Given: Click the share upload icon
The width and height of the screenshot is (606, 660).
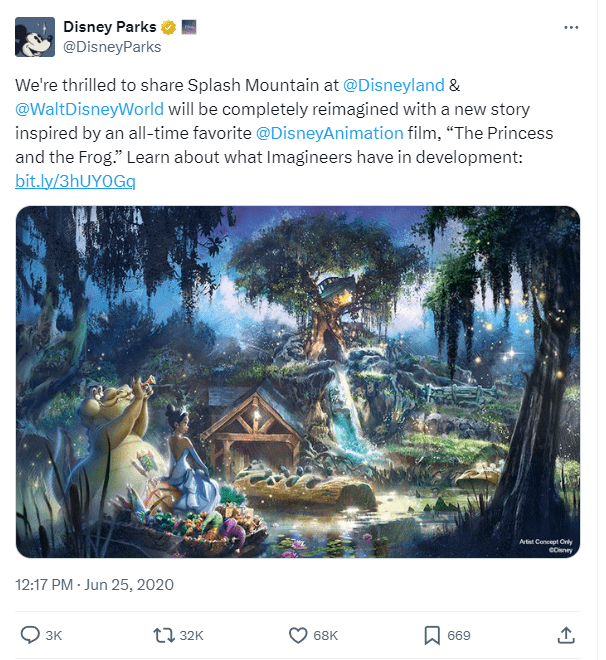Looking at the screenshot, I should 565,635.
